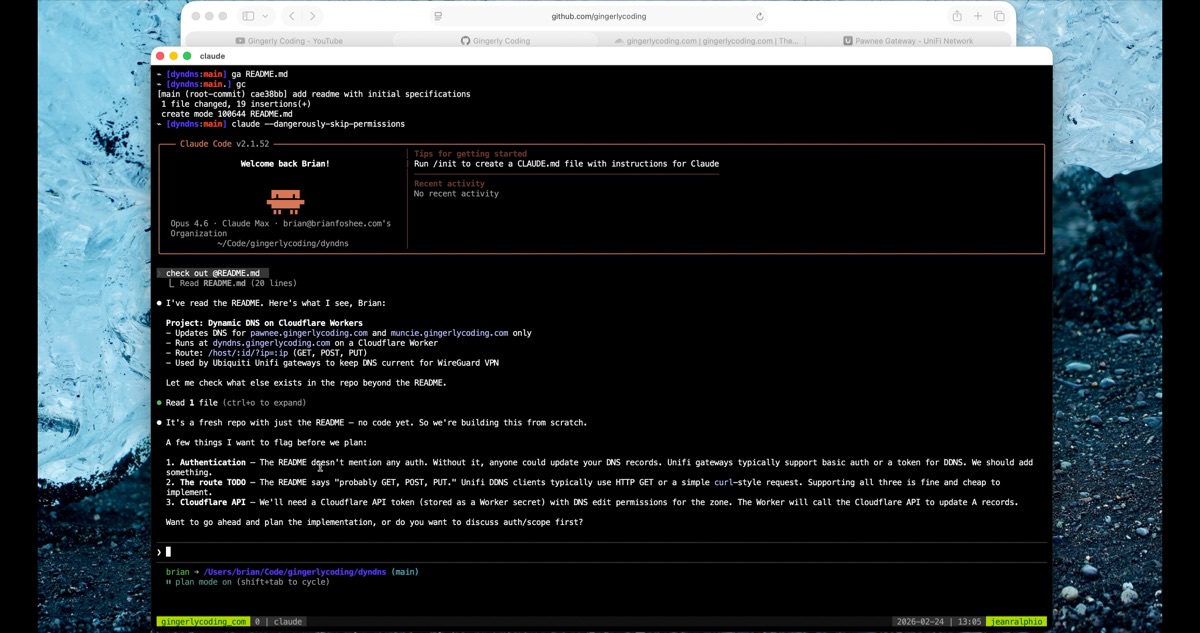This screenshot has height=633, width=1200.
Task: Click the '2026-02-24 | 13:05' status text
Action: (x=938, y=622)
